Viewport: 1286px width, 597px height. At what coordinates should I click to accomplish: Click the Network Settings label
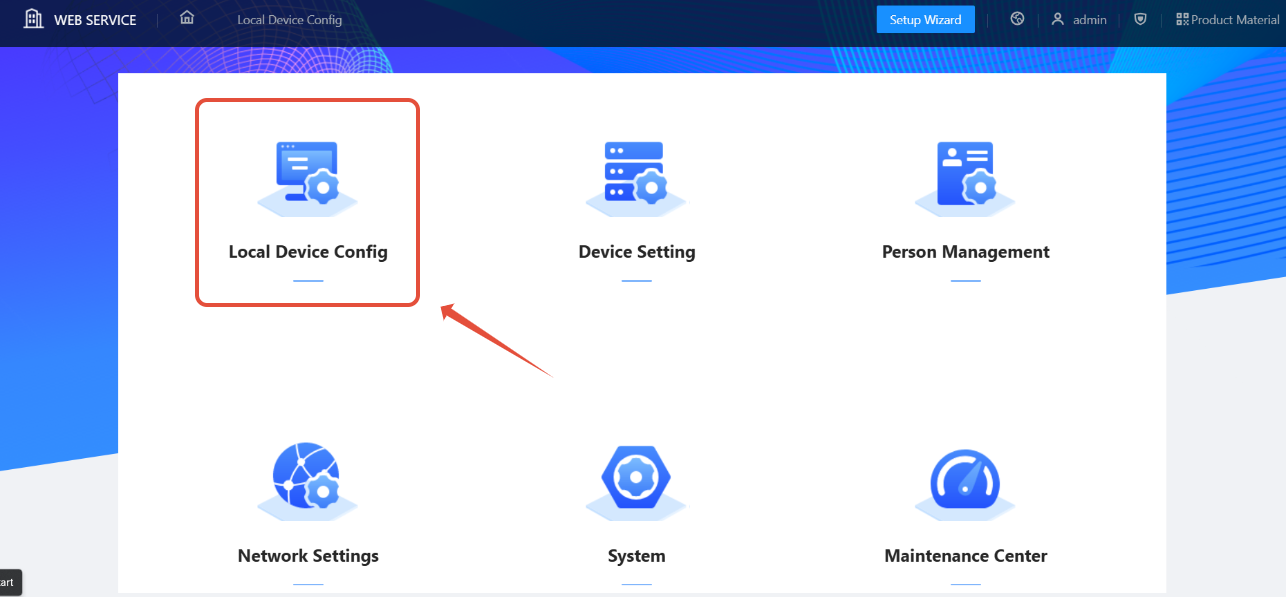pos(308,556)
